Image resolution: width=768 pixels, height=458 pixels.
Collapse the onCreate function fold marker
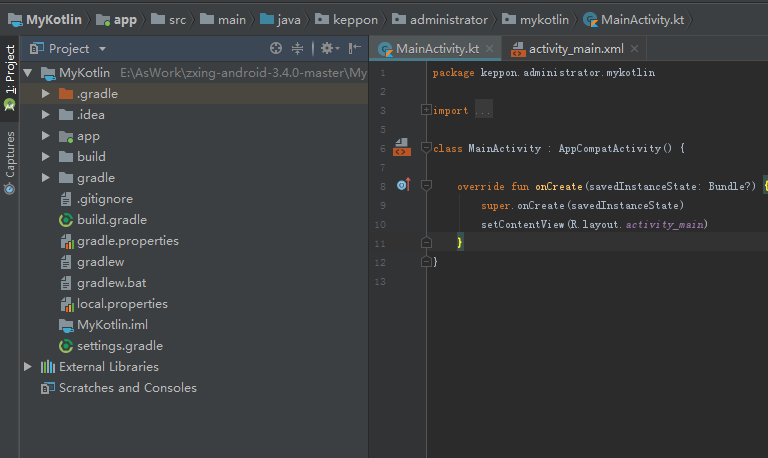point(426,185)
